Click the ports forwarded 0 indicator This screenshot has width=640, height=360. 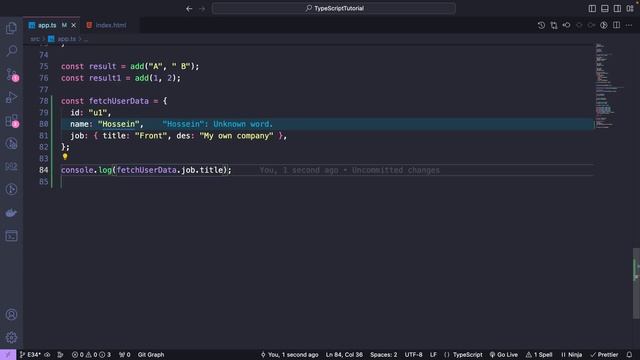(124, 355)
